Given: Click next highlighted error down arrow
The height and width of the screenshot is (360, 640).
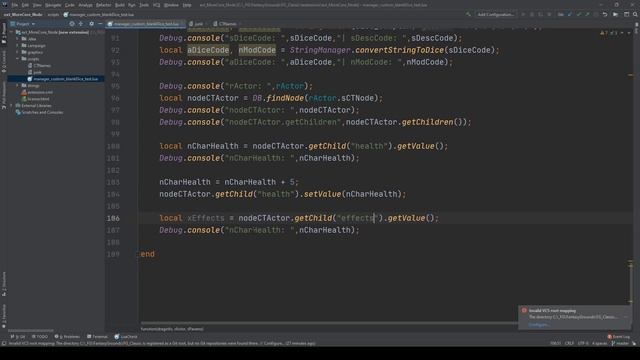Looking at the screenshot, I should click(629, 33).
